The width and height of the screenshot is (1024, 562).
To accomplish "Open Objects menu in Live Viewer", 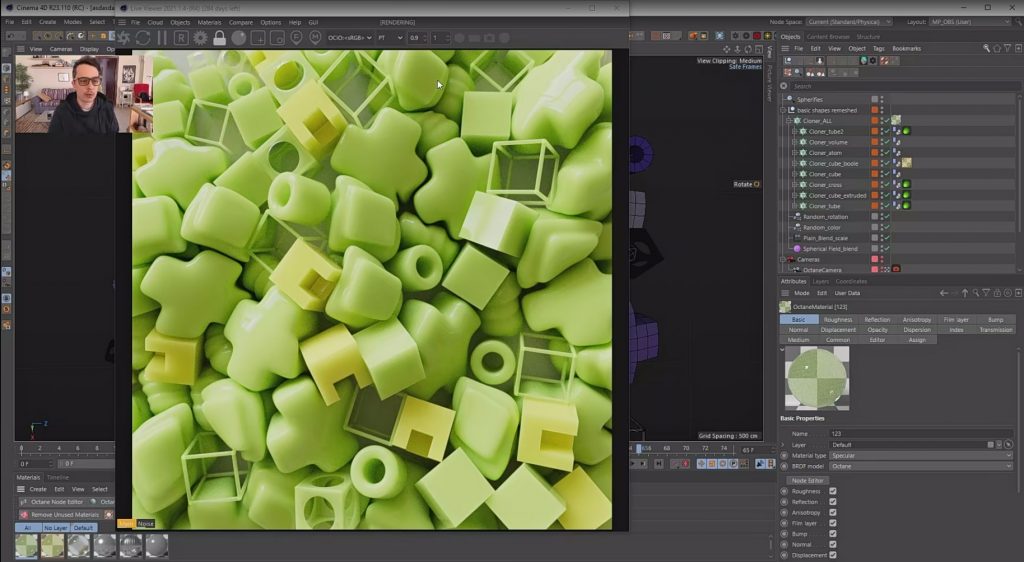I will (x=180, y=22).
